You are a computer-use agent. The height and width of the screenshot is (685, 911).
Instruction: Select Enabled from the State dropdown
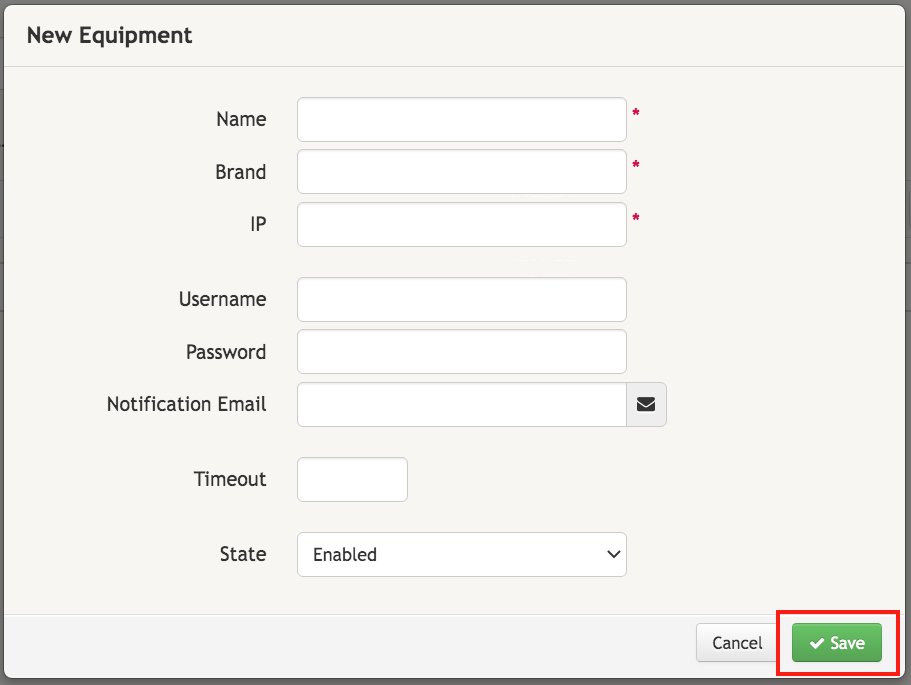pos(460,554)
